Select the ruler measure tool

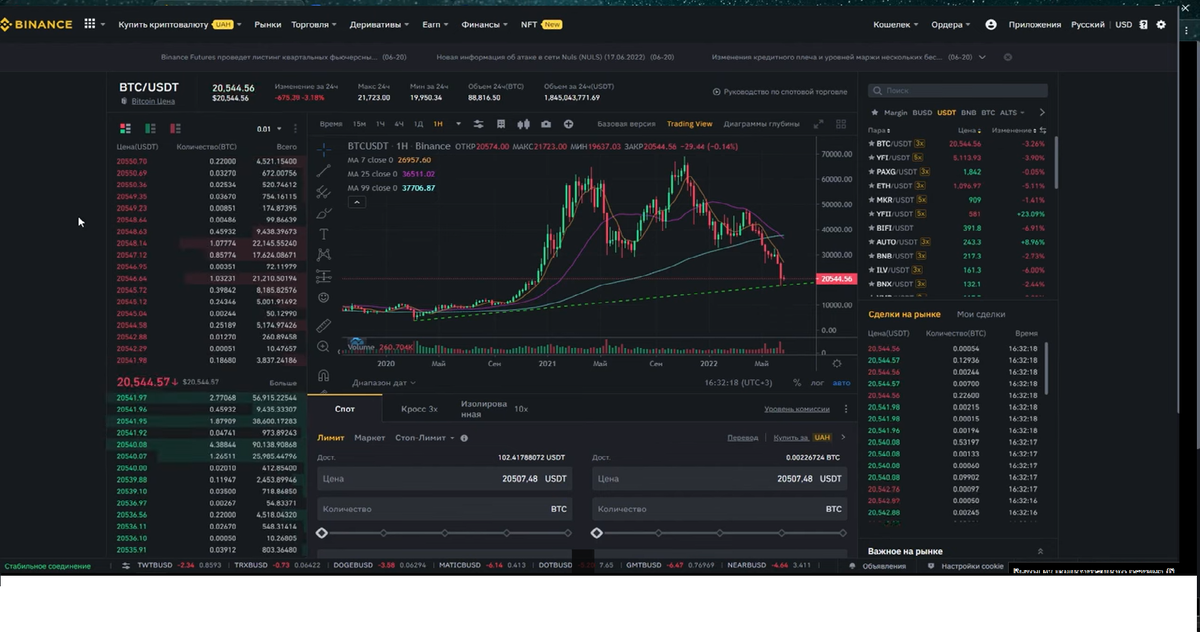pyautogui.click(x=323, y=325)
